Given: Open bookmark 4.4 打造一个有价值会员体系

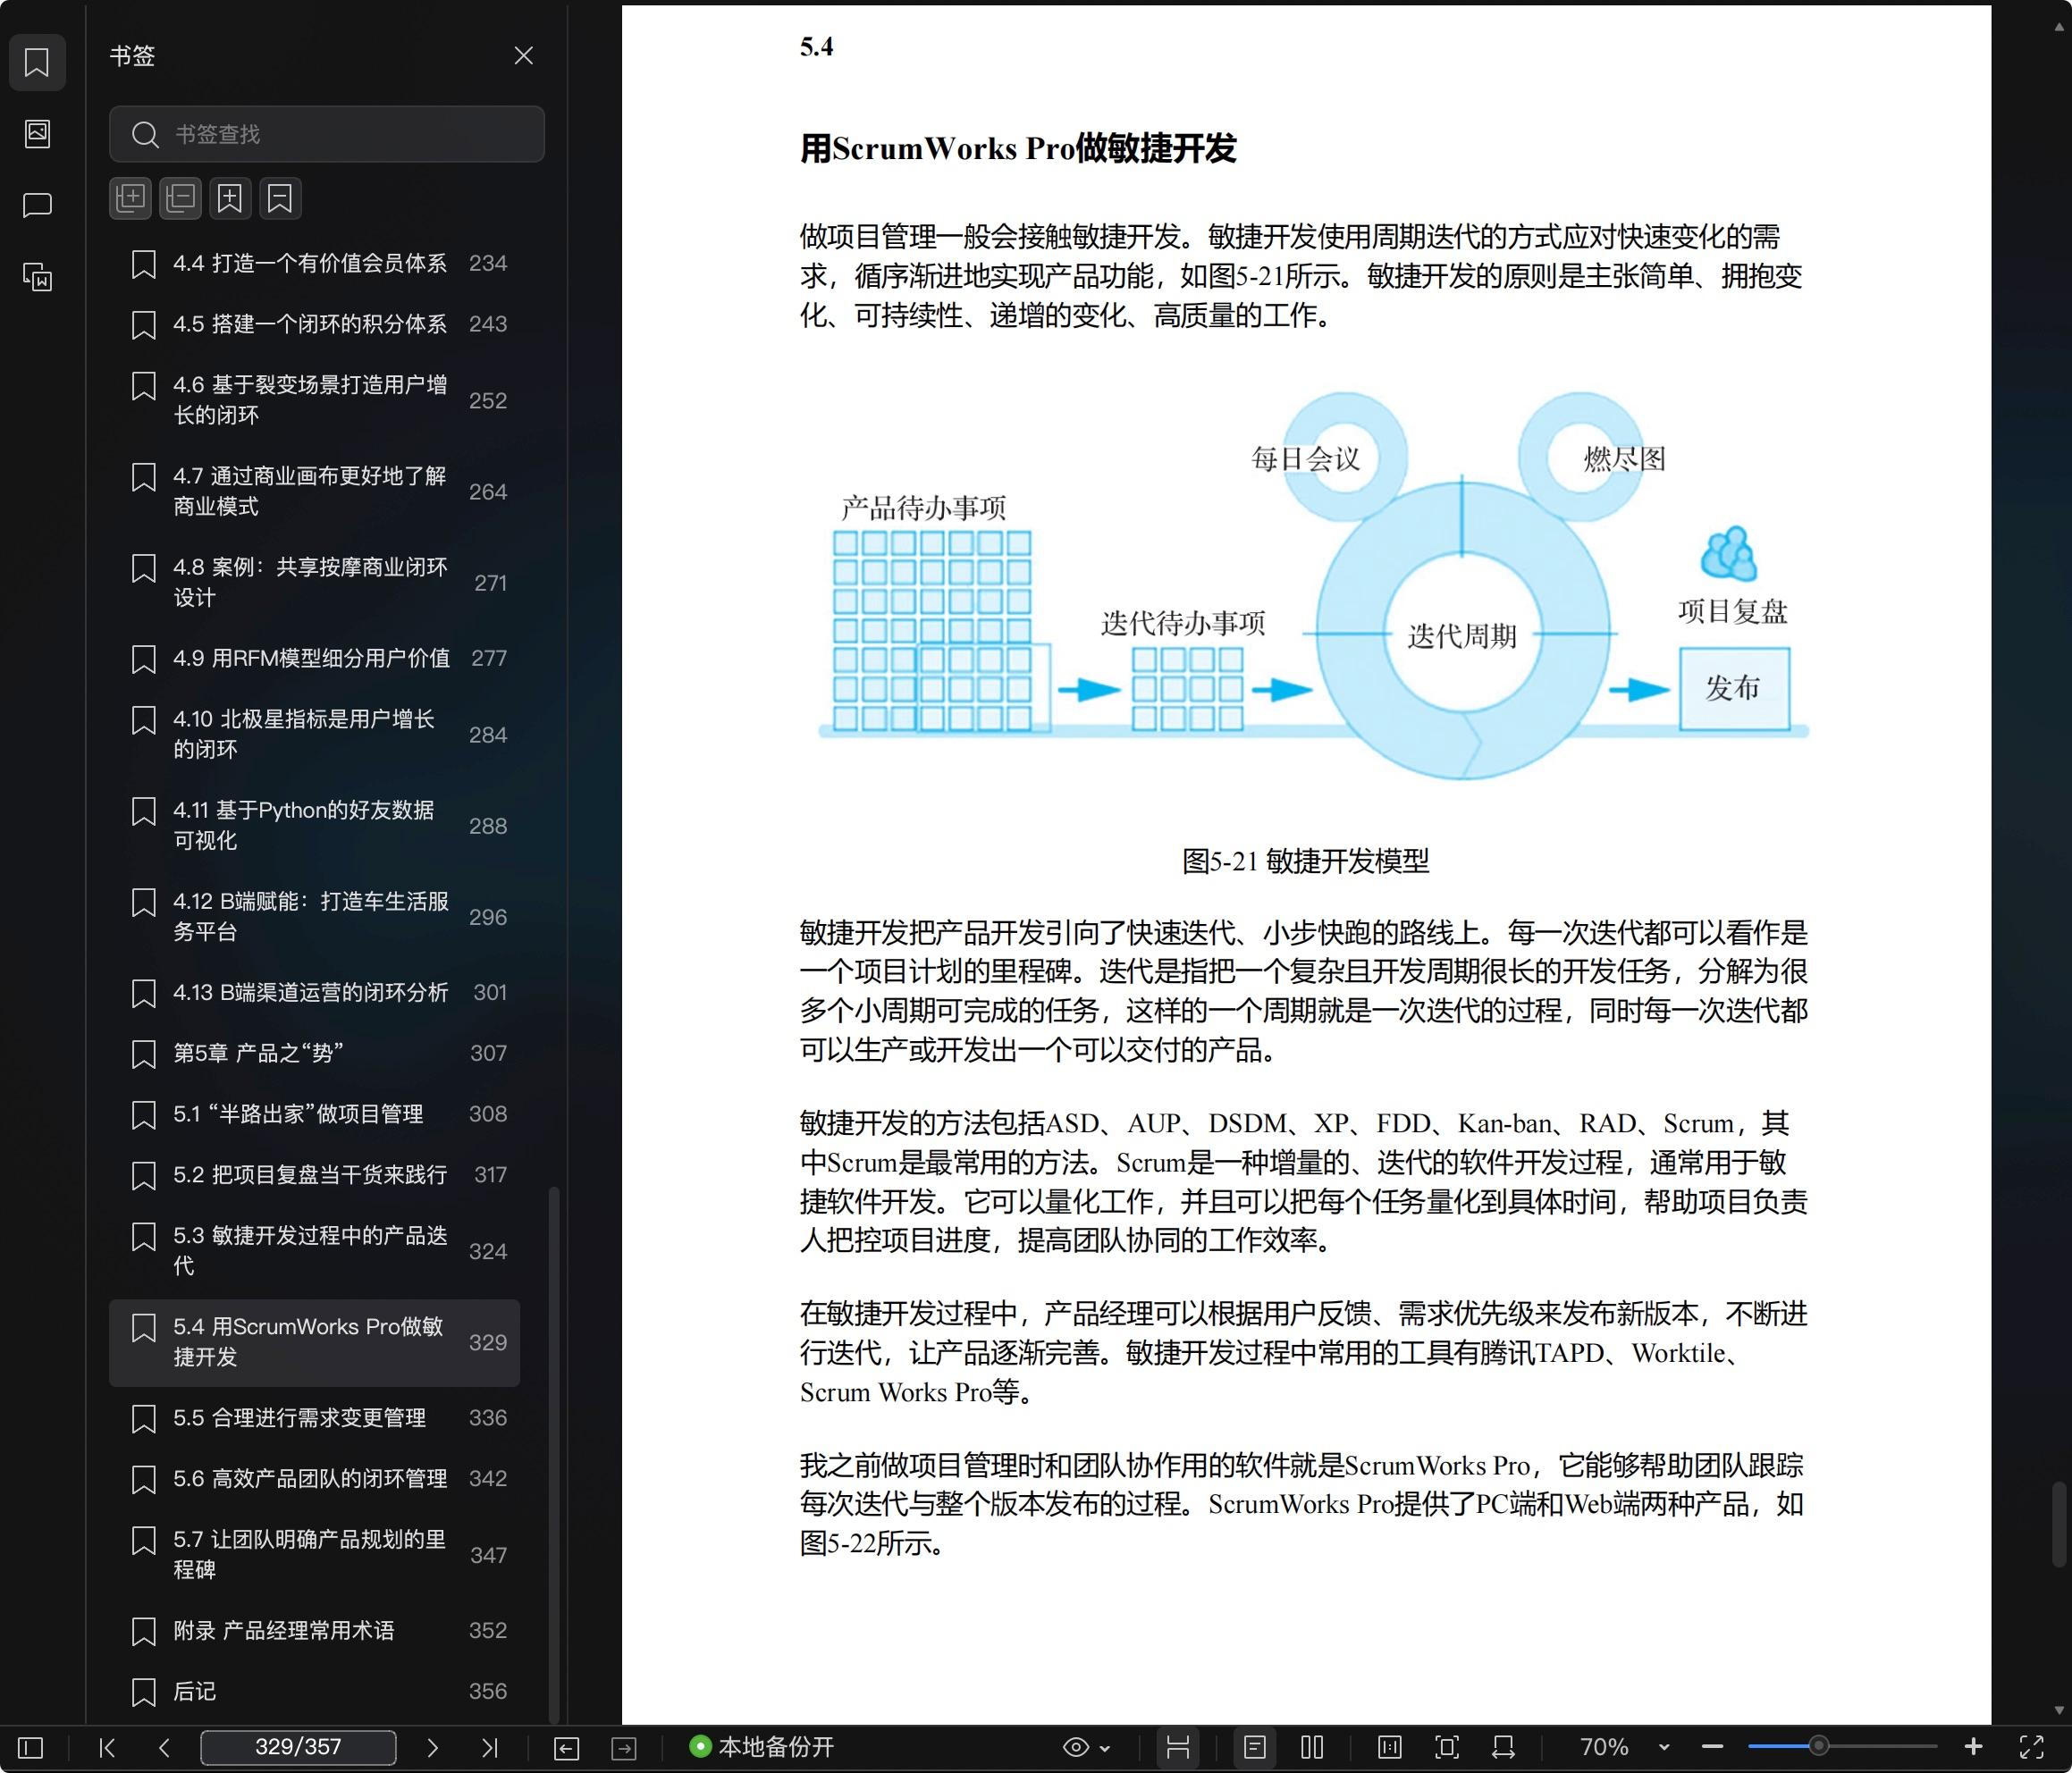Looking at the screenshot, I should point(315,263).
